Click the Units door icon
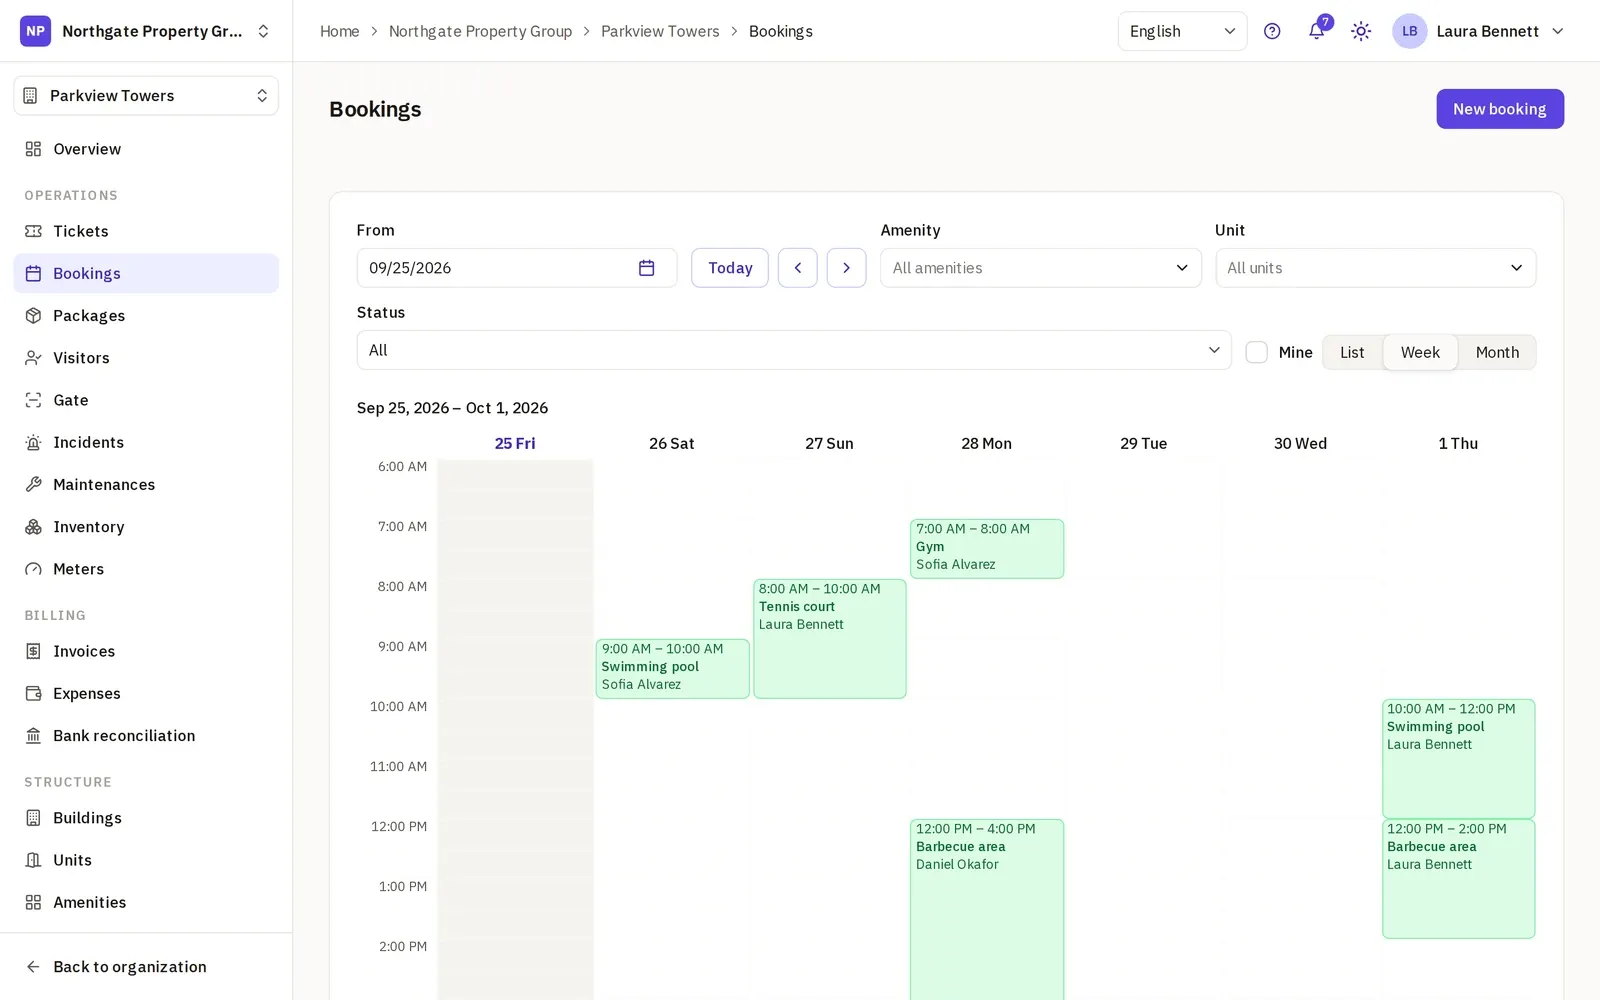 pos(33,860)
